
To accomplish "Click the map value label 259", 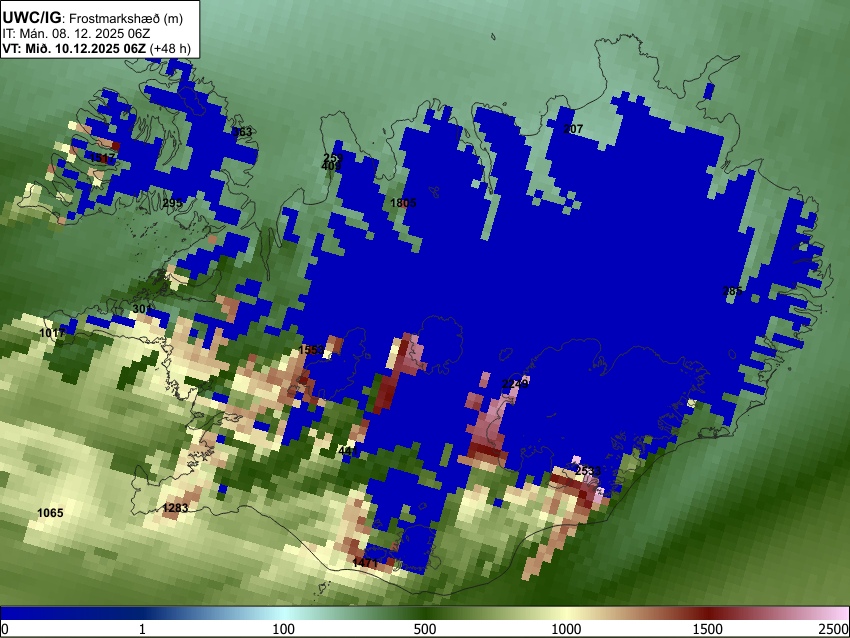I will 333,158.
